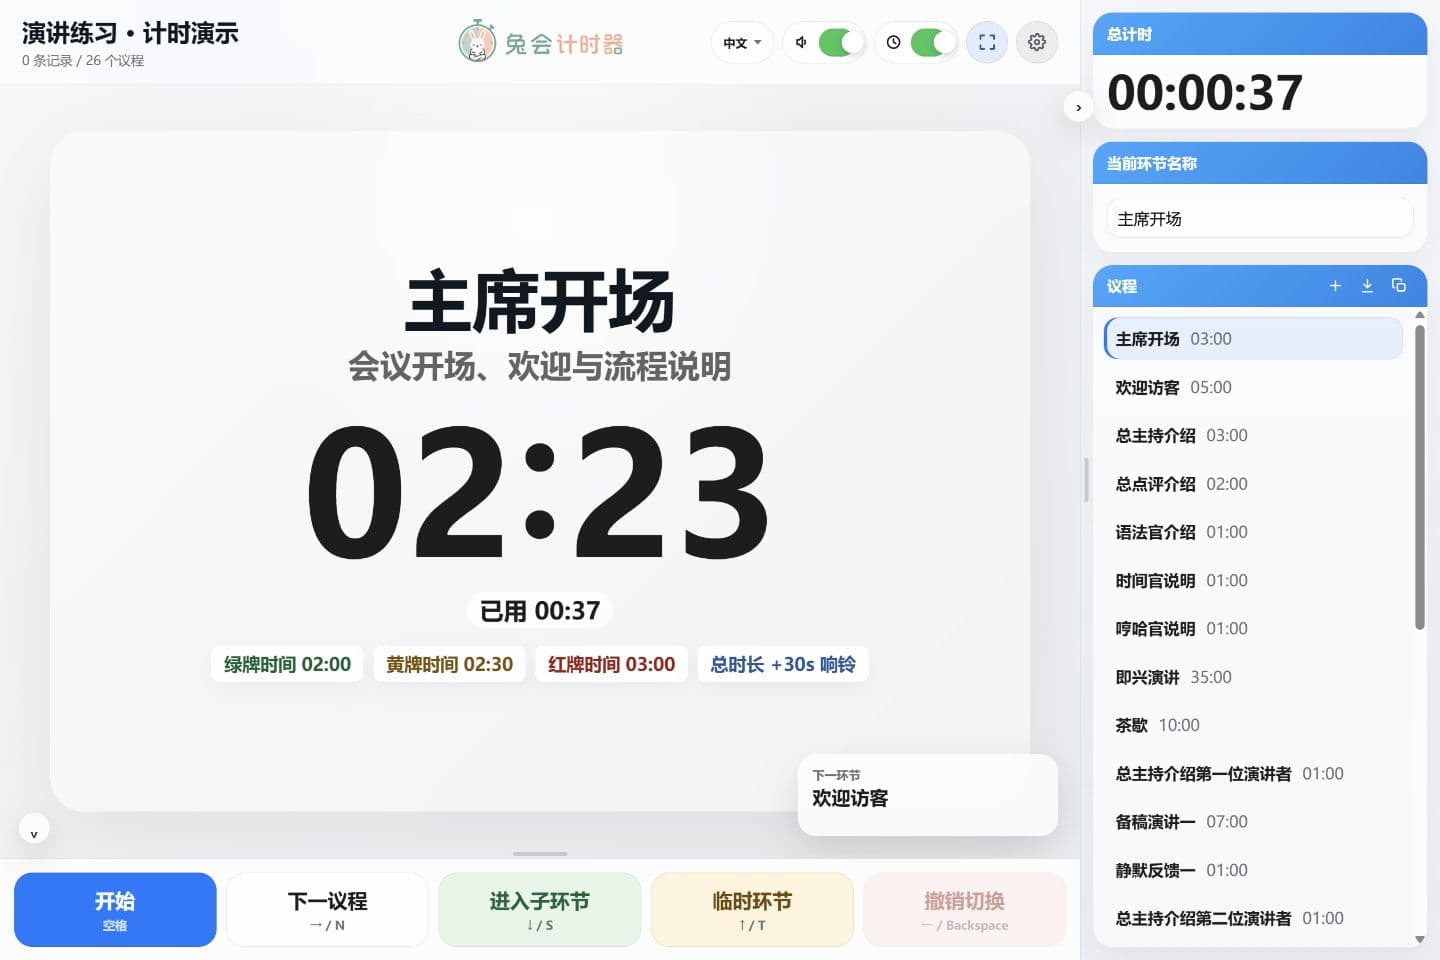Click the 绿牌时间 02:00 chip
1440x960 pixels.
pos(287,664)
